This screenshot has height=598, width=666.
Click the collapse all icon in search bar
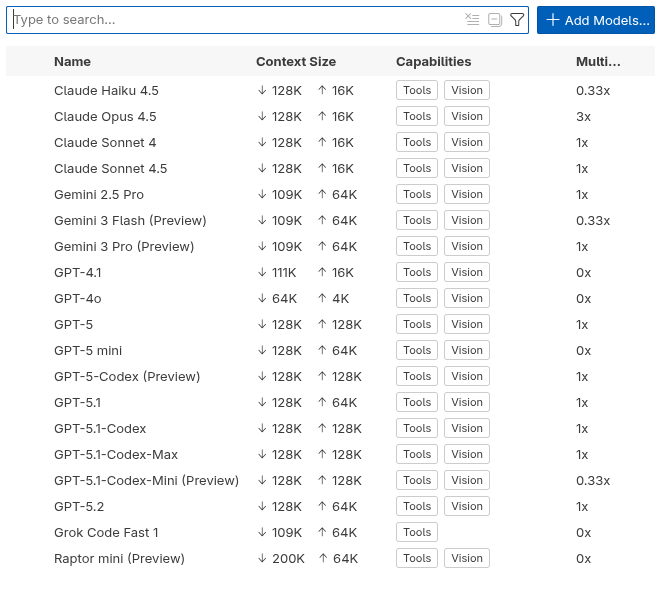click(494, 20)
